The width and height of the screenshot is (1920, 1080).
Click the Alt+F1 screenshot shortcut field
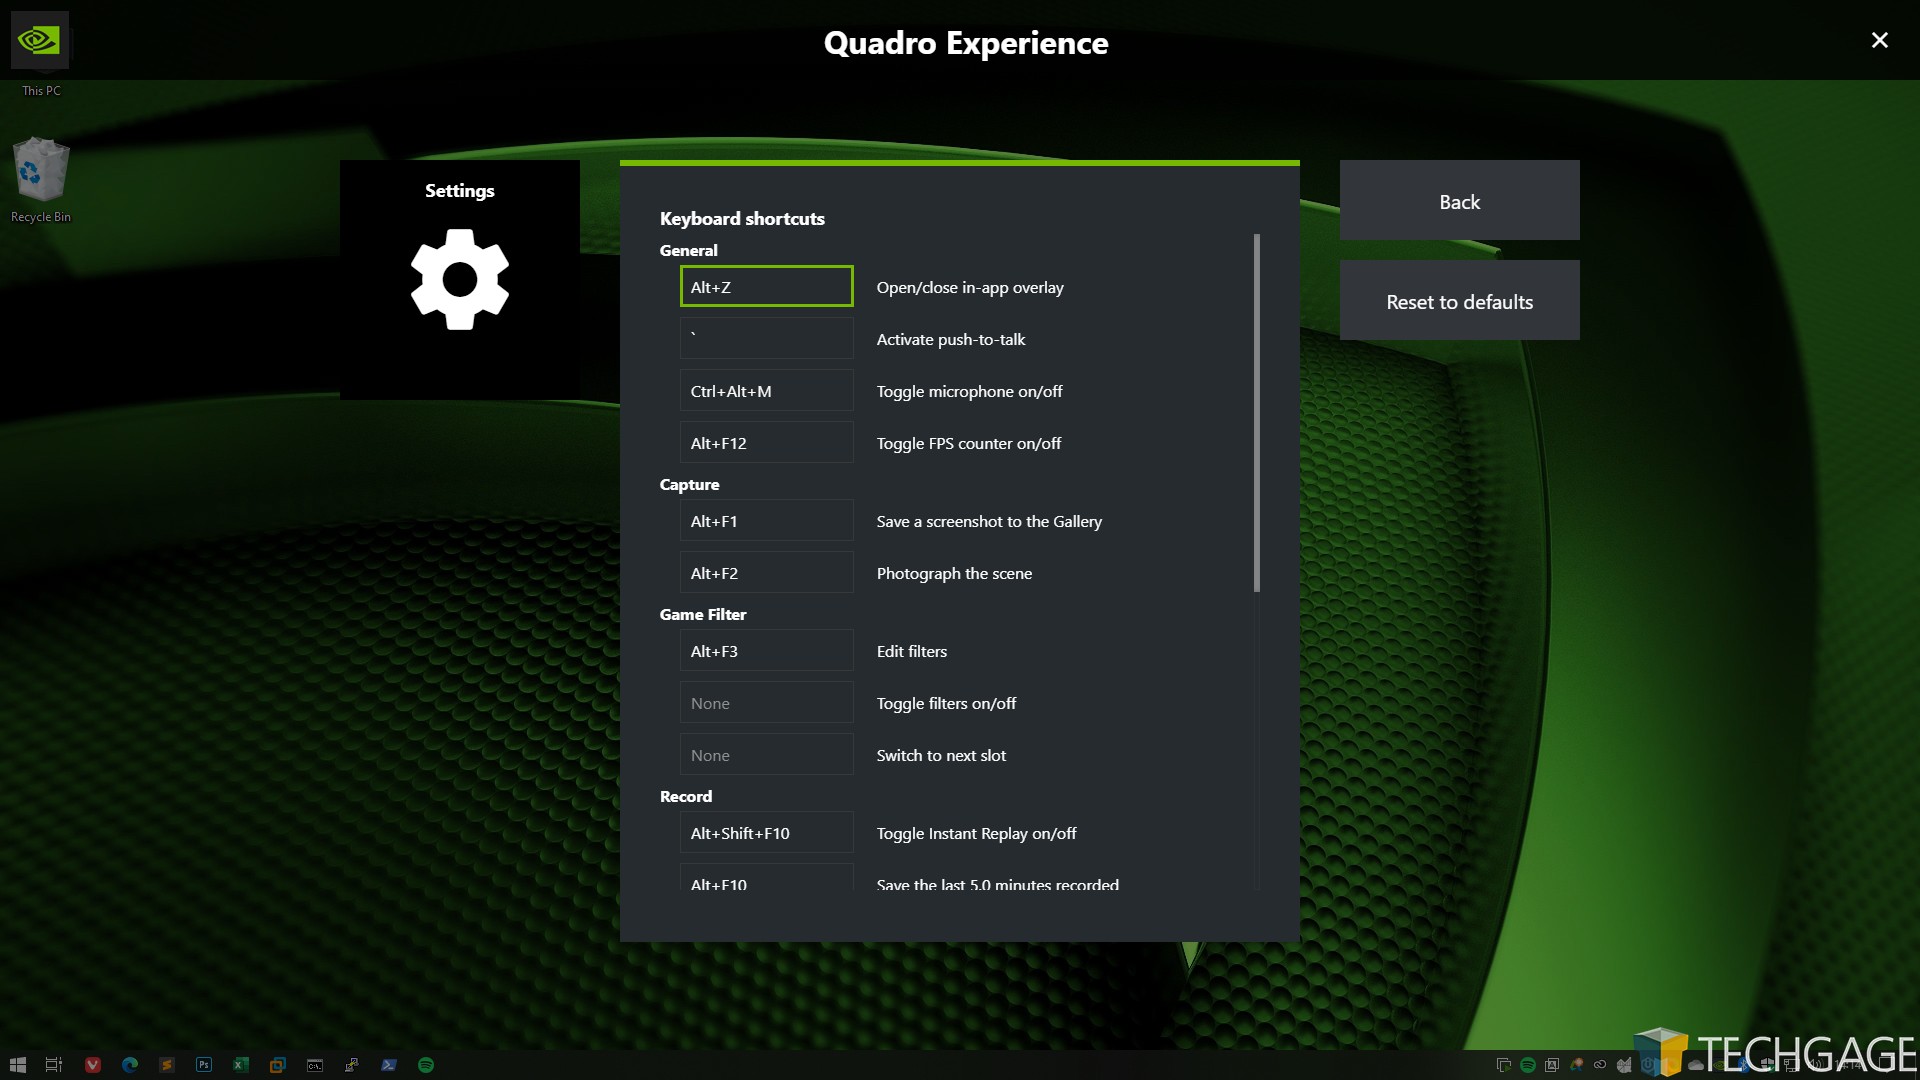pyautogui.click(x=765, y=520)
